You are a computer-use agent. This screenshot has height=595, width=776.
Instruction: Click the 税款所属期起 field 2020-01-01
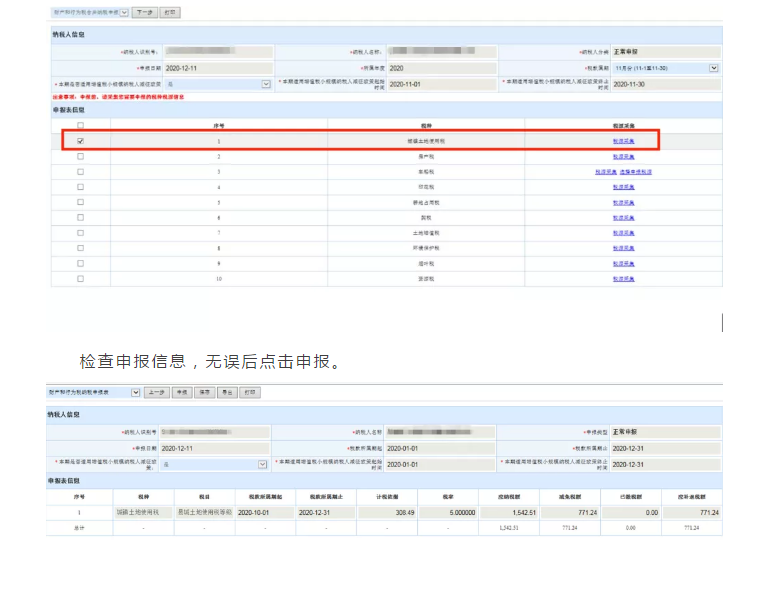point(440,448)
